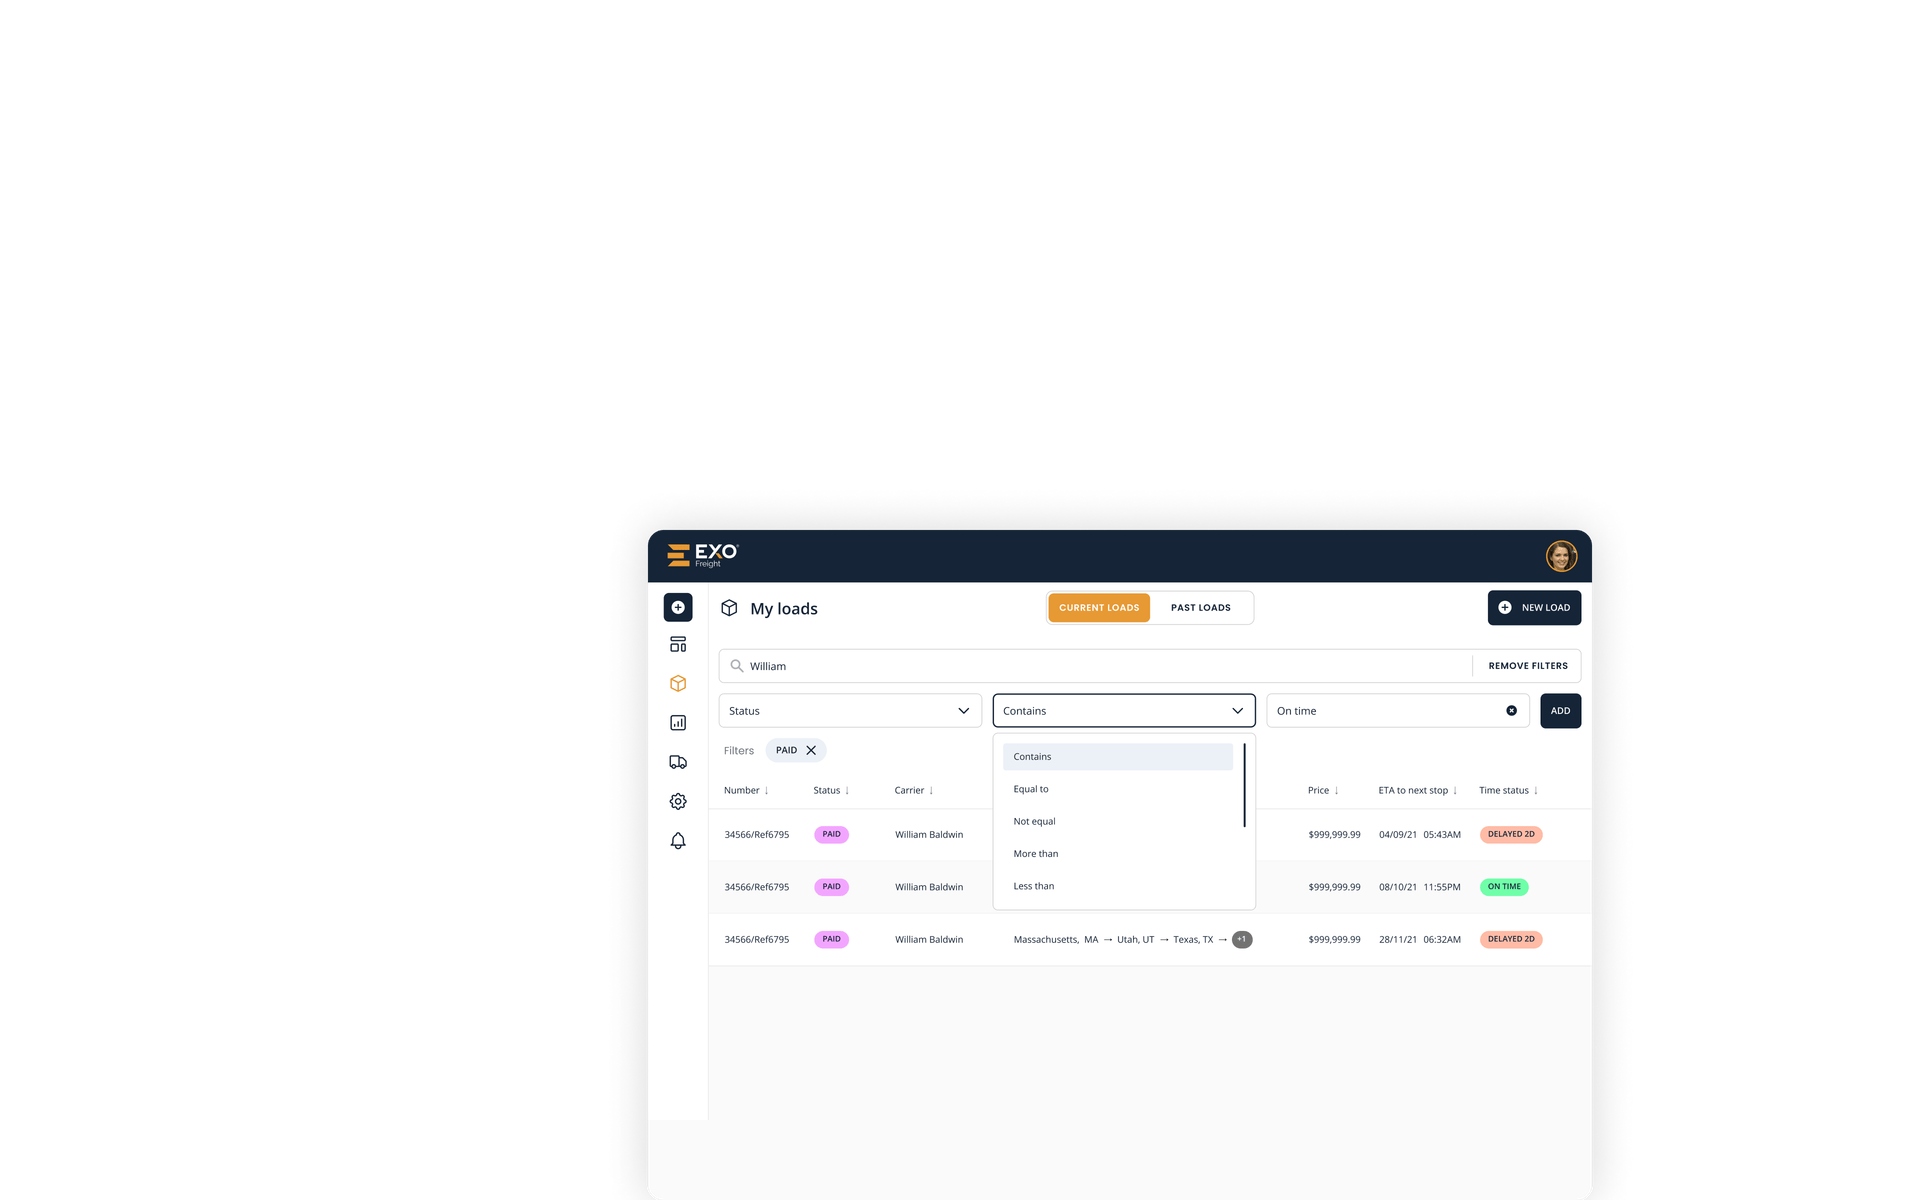
Task: Open settings gear in sidebar
Action: click(x=678, y=801)
